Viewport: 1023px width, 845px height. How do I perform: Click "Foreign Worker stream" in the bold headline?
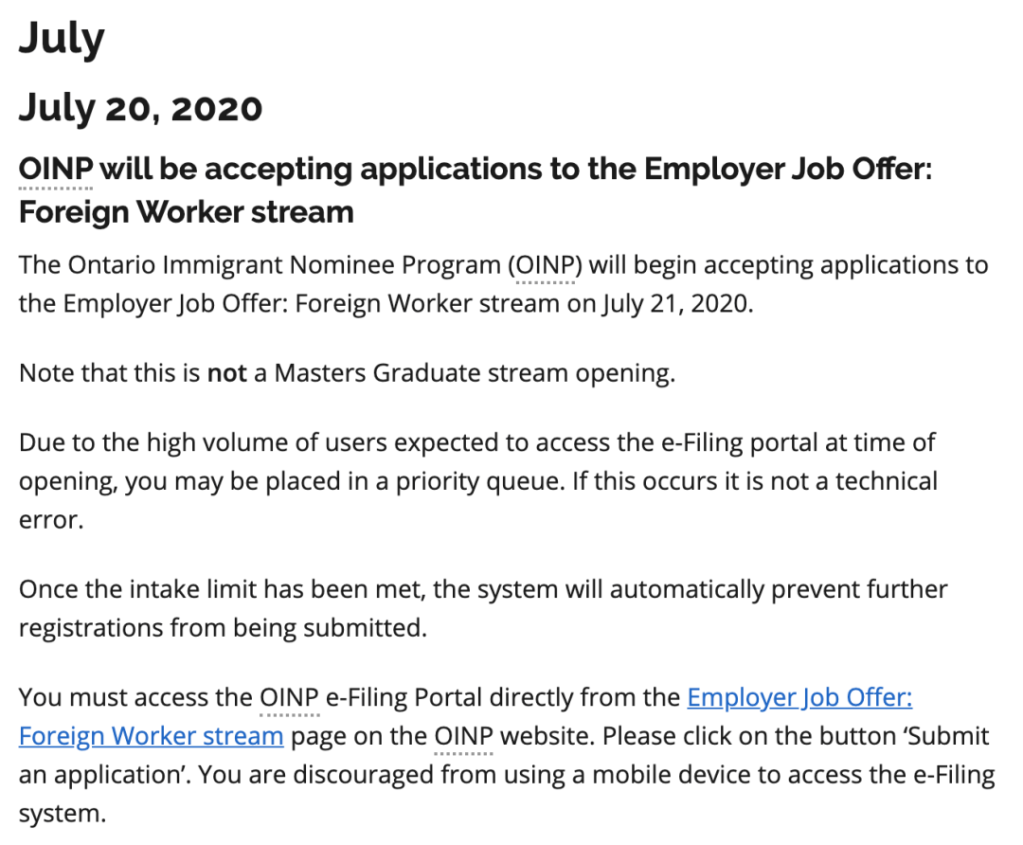[186, 212]
